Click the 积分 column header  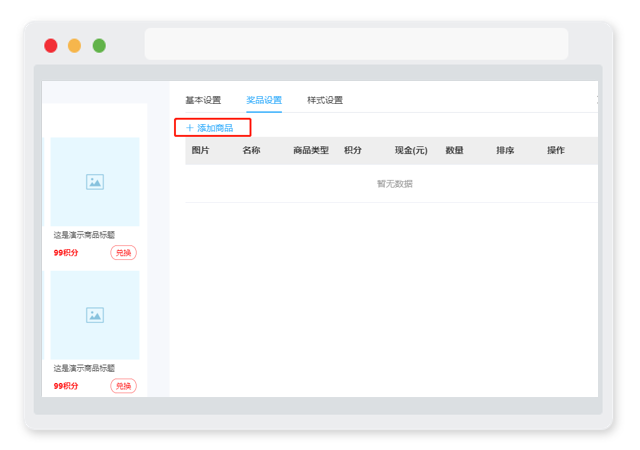353,150
